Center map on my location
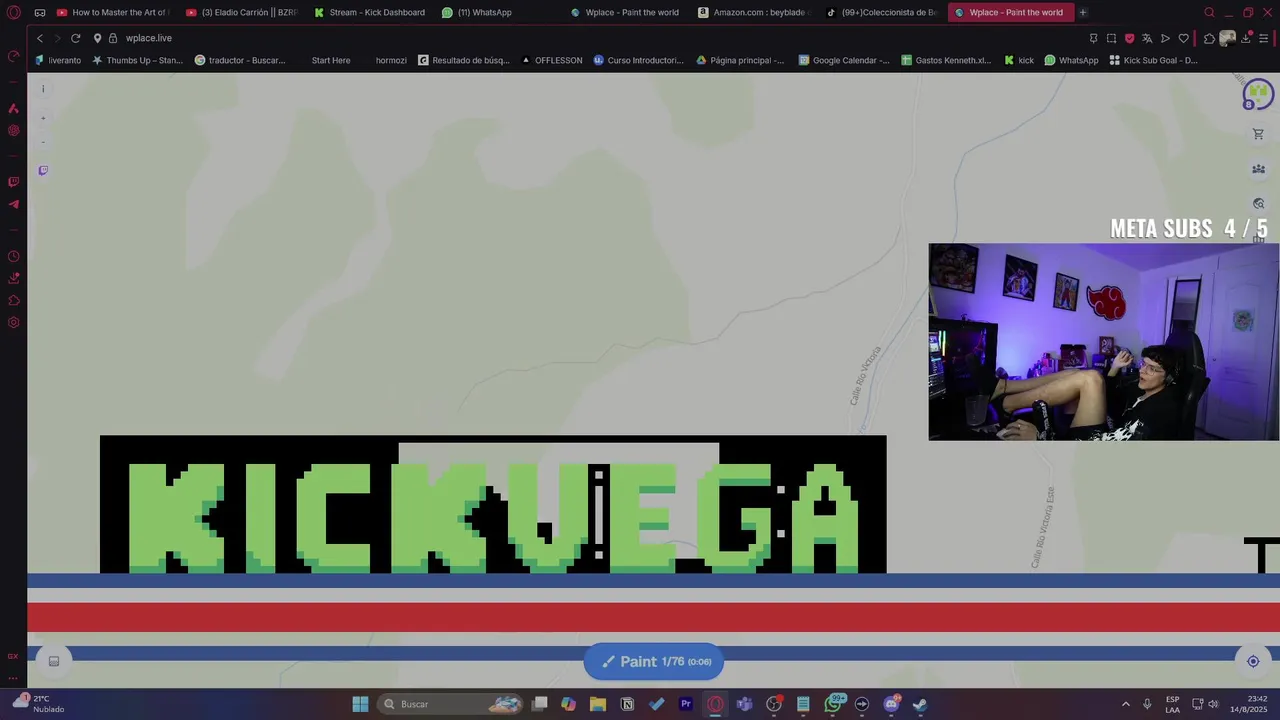Screen dimensions: 1280x720 point(1253,661)
